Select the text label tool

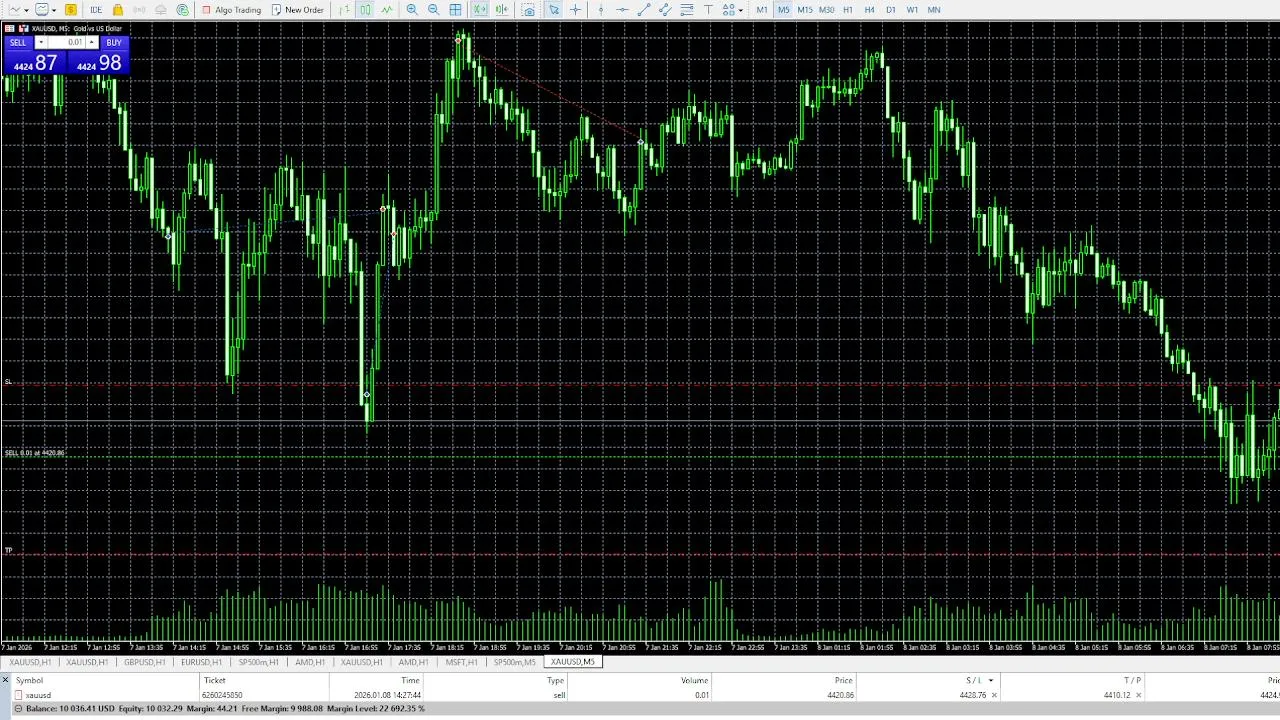click(708, 10)
